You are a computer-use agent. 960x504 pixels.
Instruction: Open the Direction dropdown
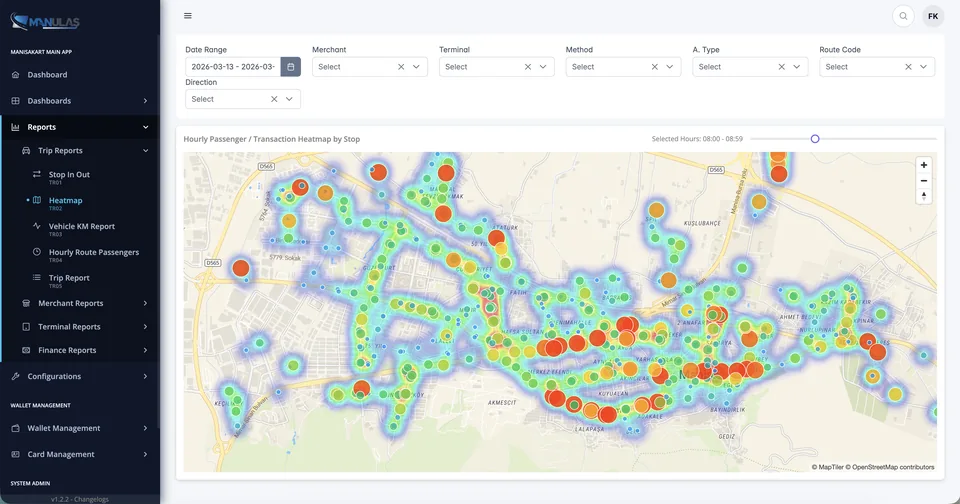tap(289, 99)
